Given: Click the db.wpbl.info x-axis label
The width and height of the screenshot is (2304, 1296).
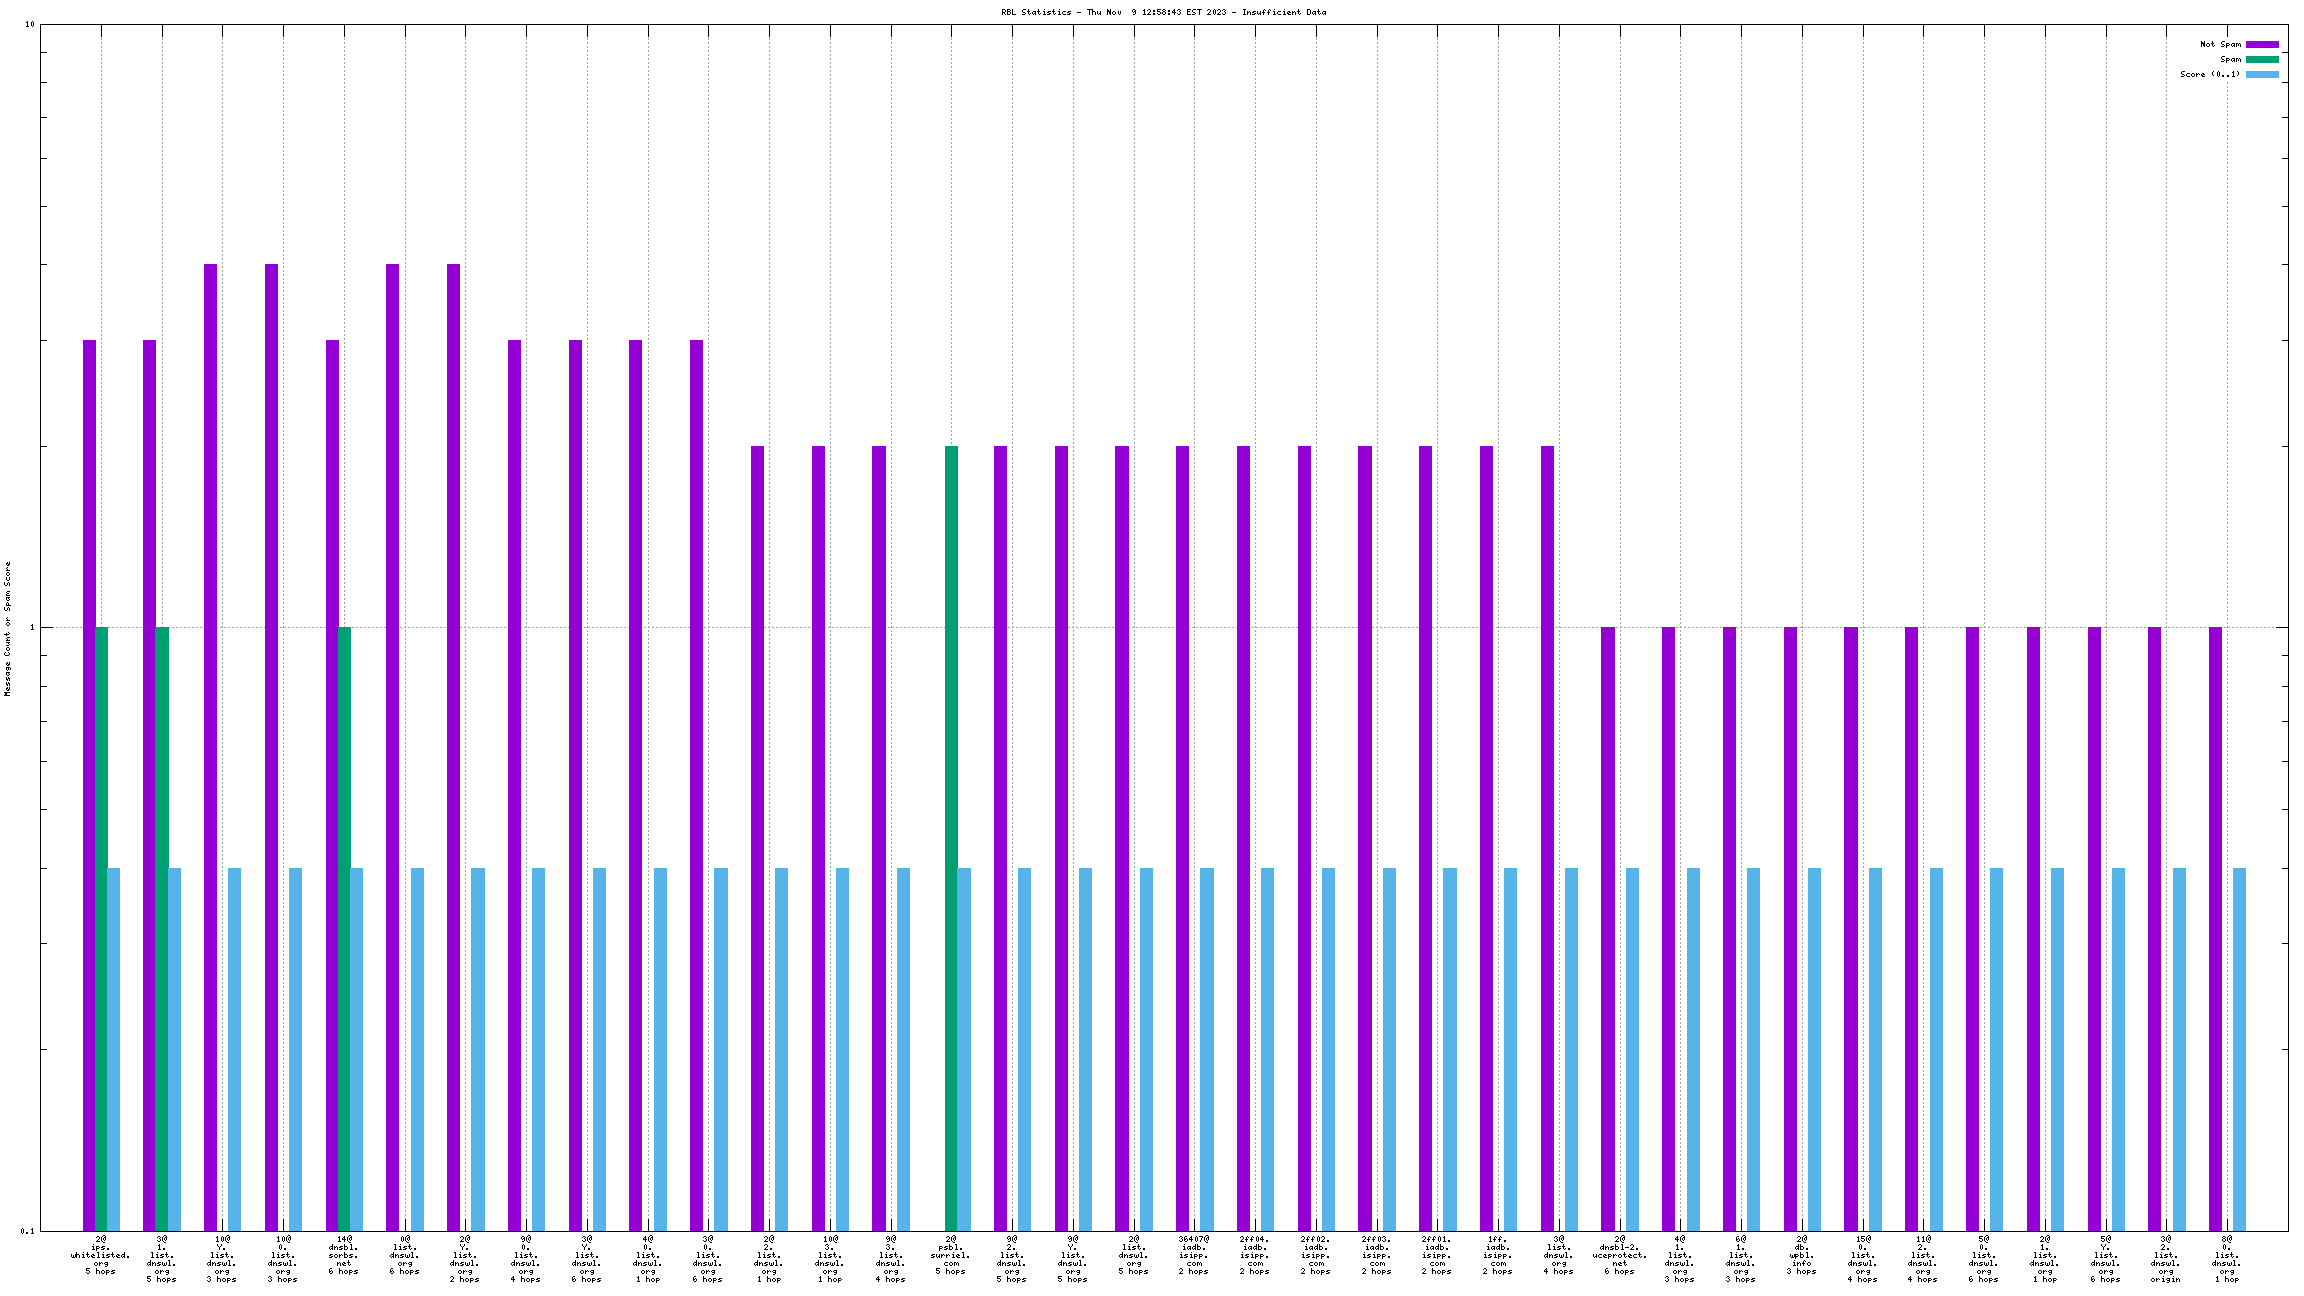Looking at the screenshot, I should tap(1801, 1255).
